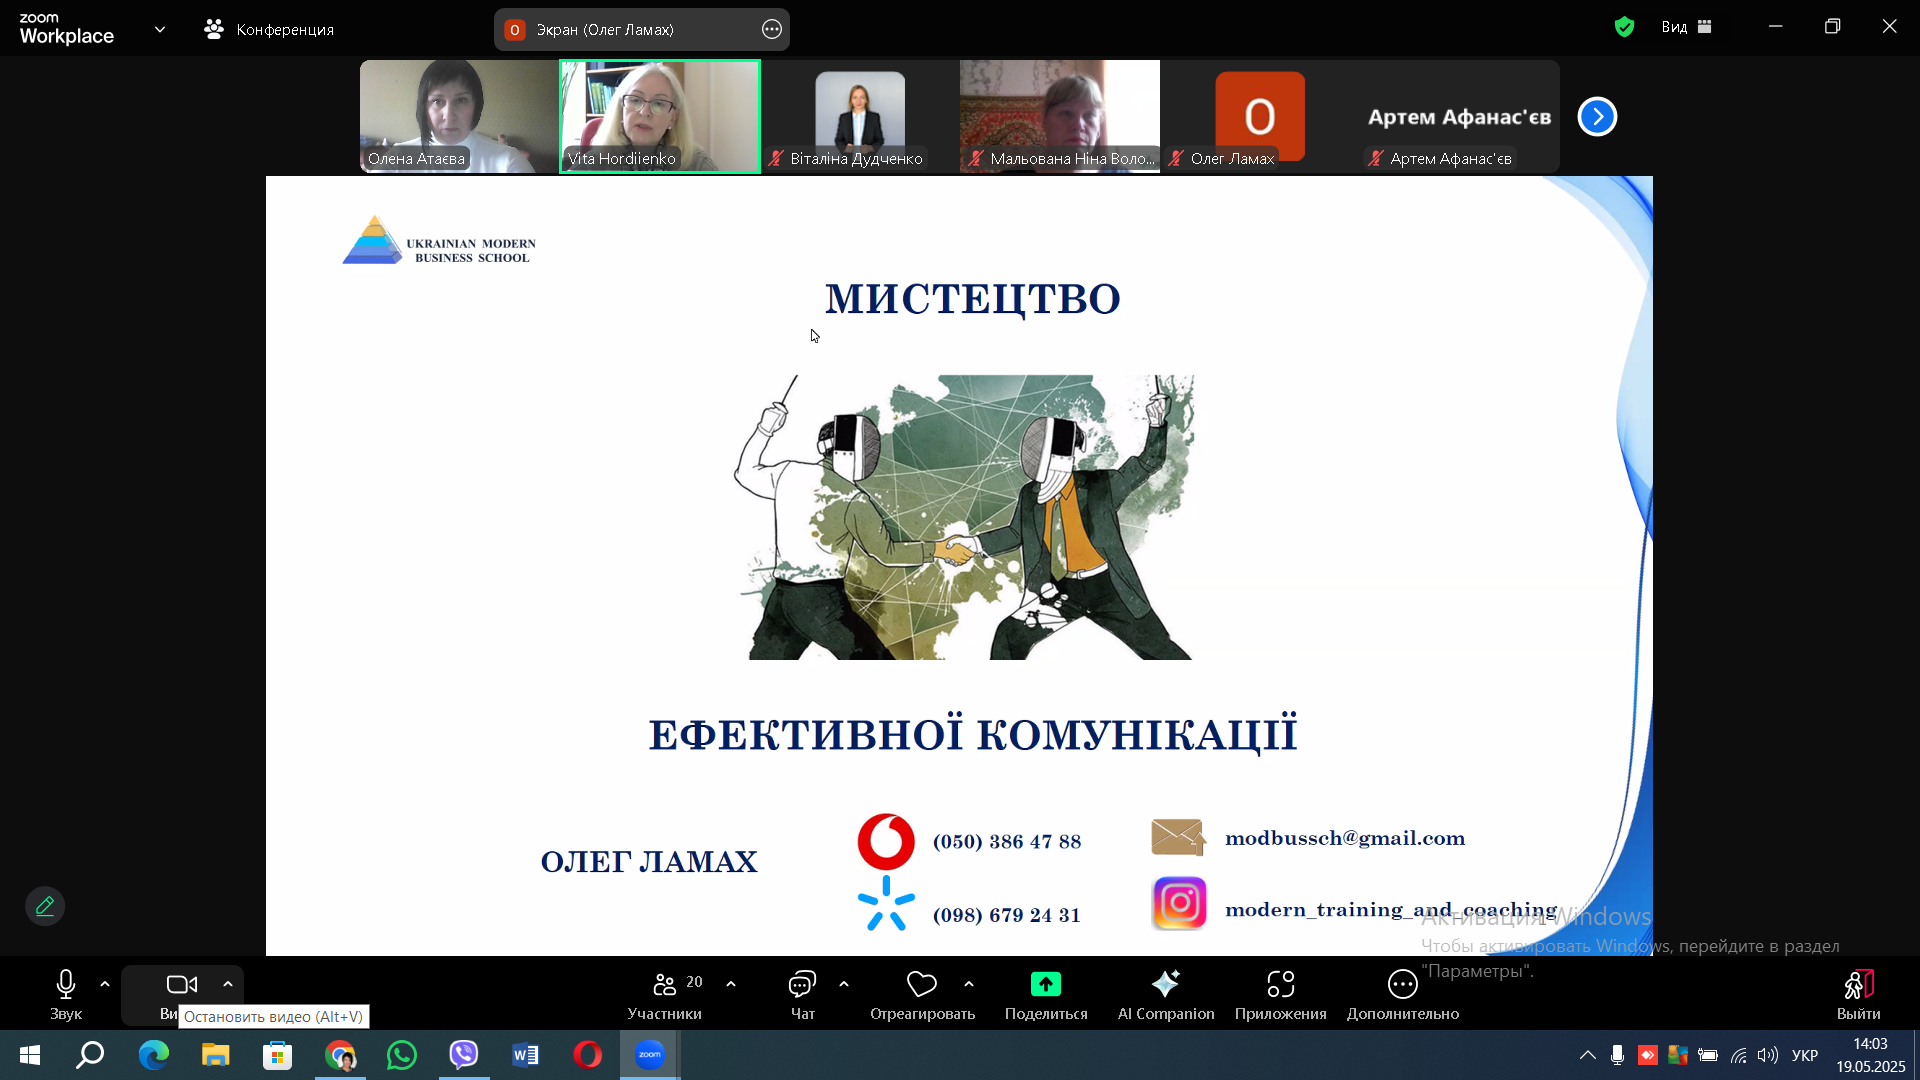
Task: Click modern_training_and_coaching Instagram handle
Action: 1391,909
